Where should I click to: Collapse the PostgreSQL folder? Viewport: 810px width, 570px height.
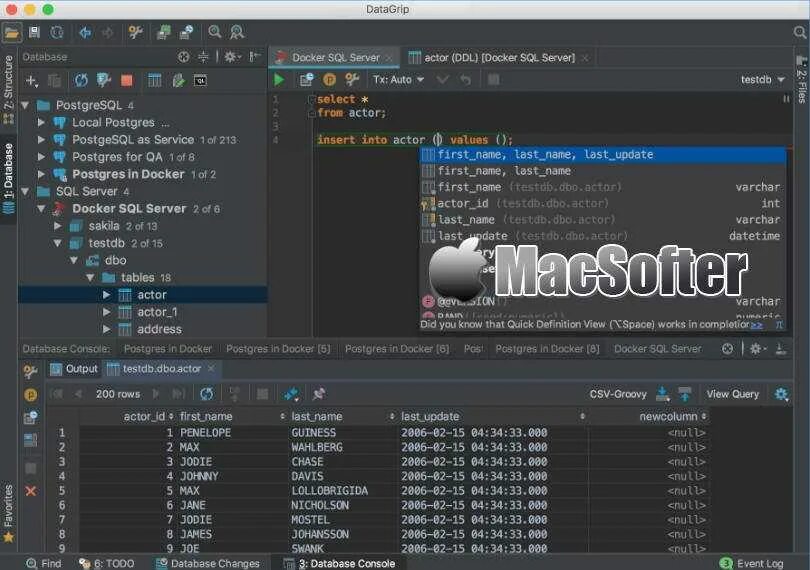tap(25, 105)
